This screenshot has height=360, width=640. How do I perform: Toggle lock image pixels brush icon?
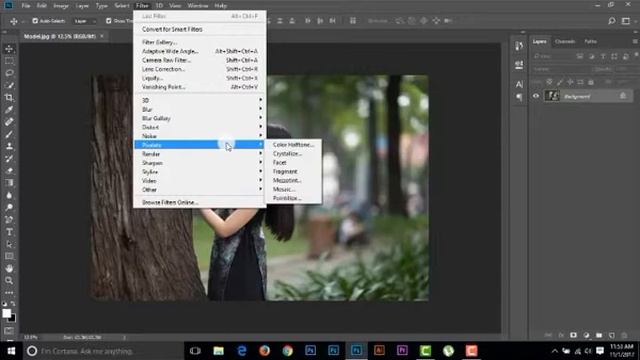[560, 82]
